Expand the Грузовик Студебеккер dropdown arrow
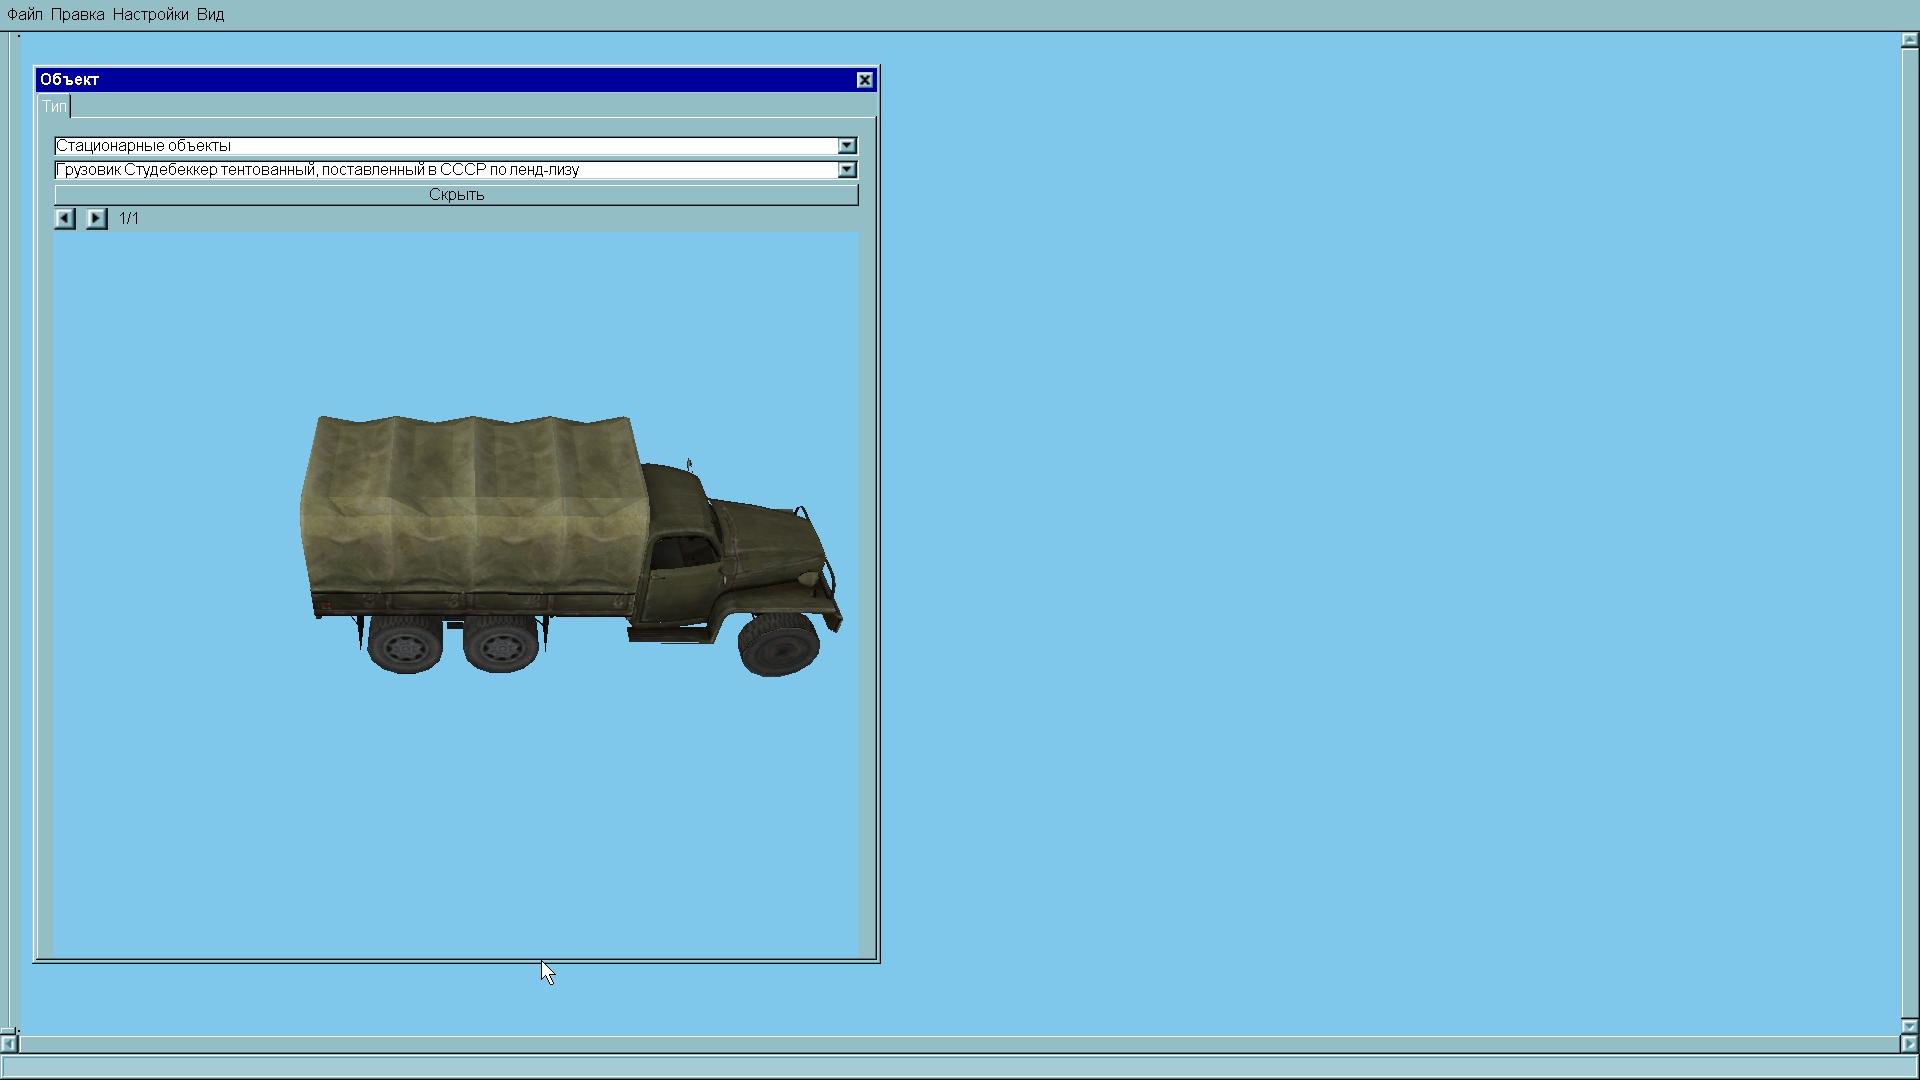 pos(847,170)
